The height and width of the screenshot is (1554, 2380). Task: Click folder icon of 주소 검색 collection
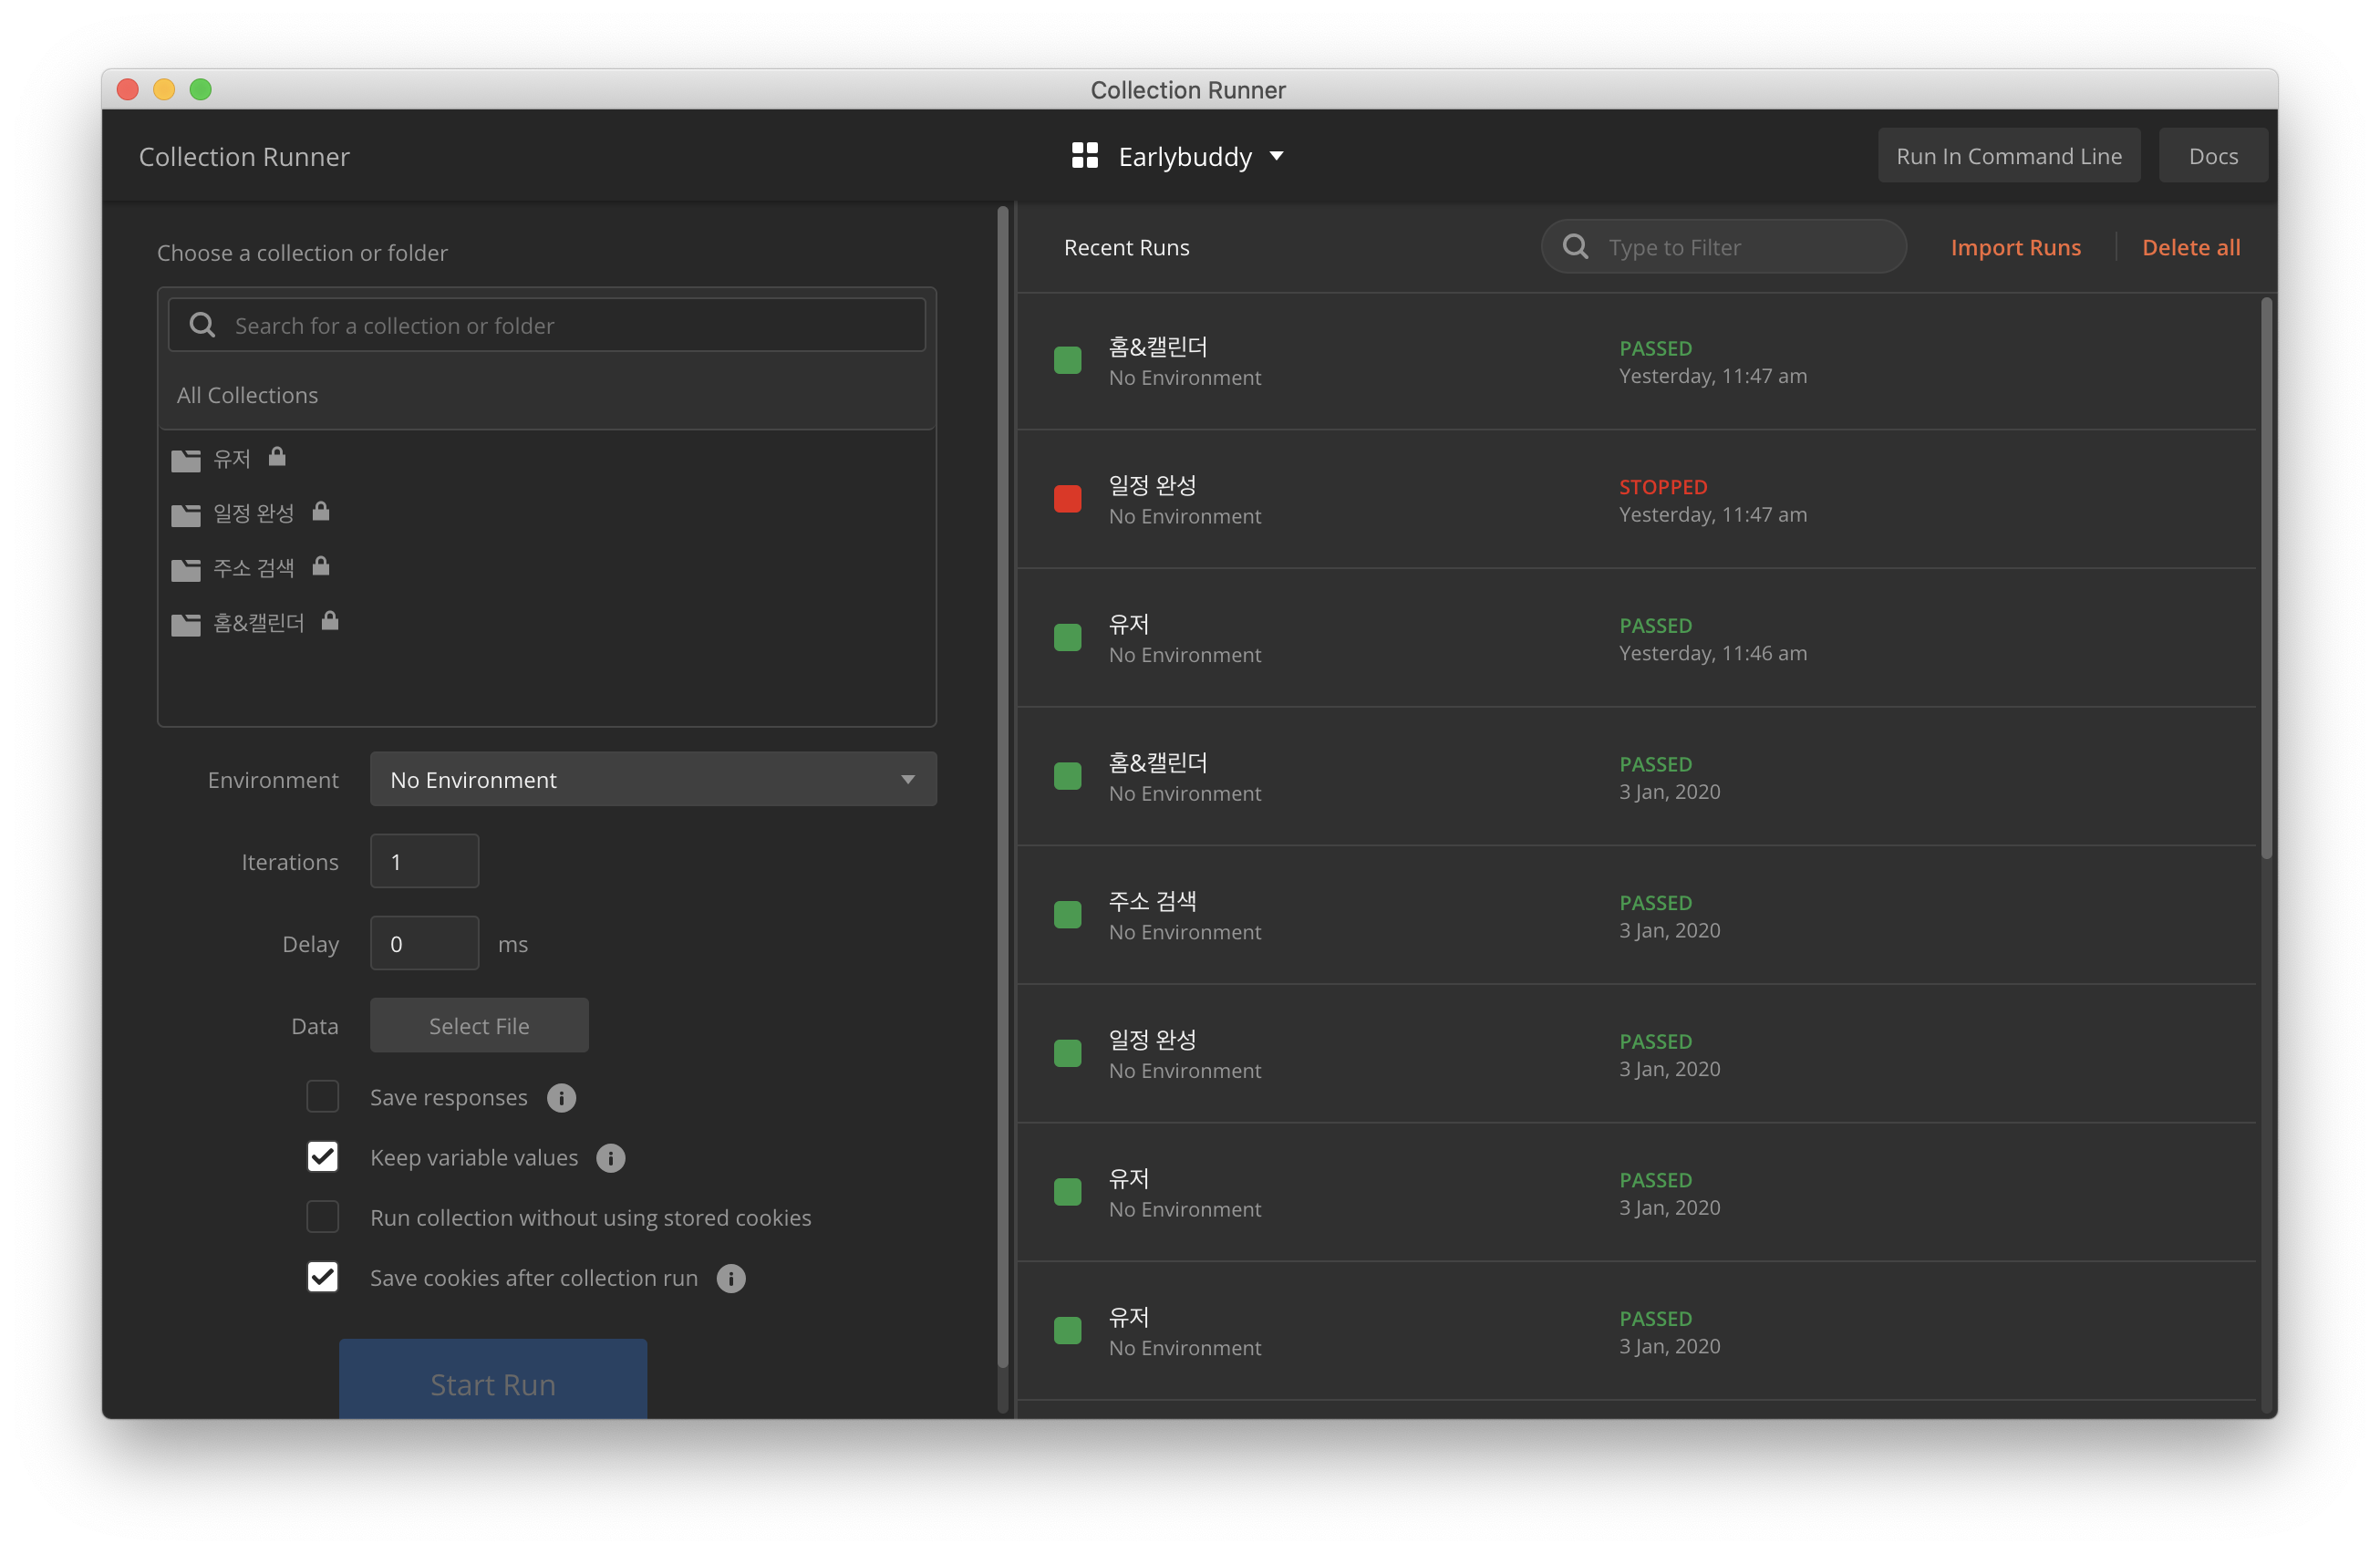[186, 569]
